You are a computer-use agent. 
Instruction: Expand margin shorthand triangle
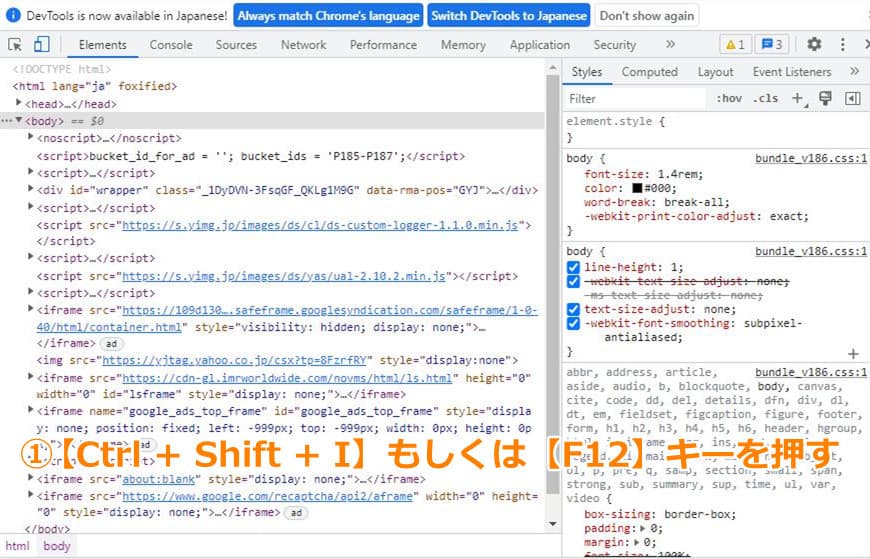click(637, 542)
